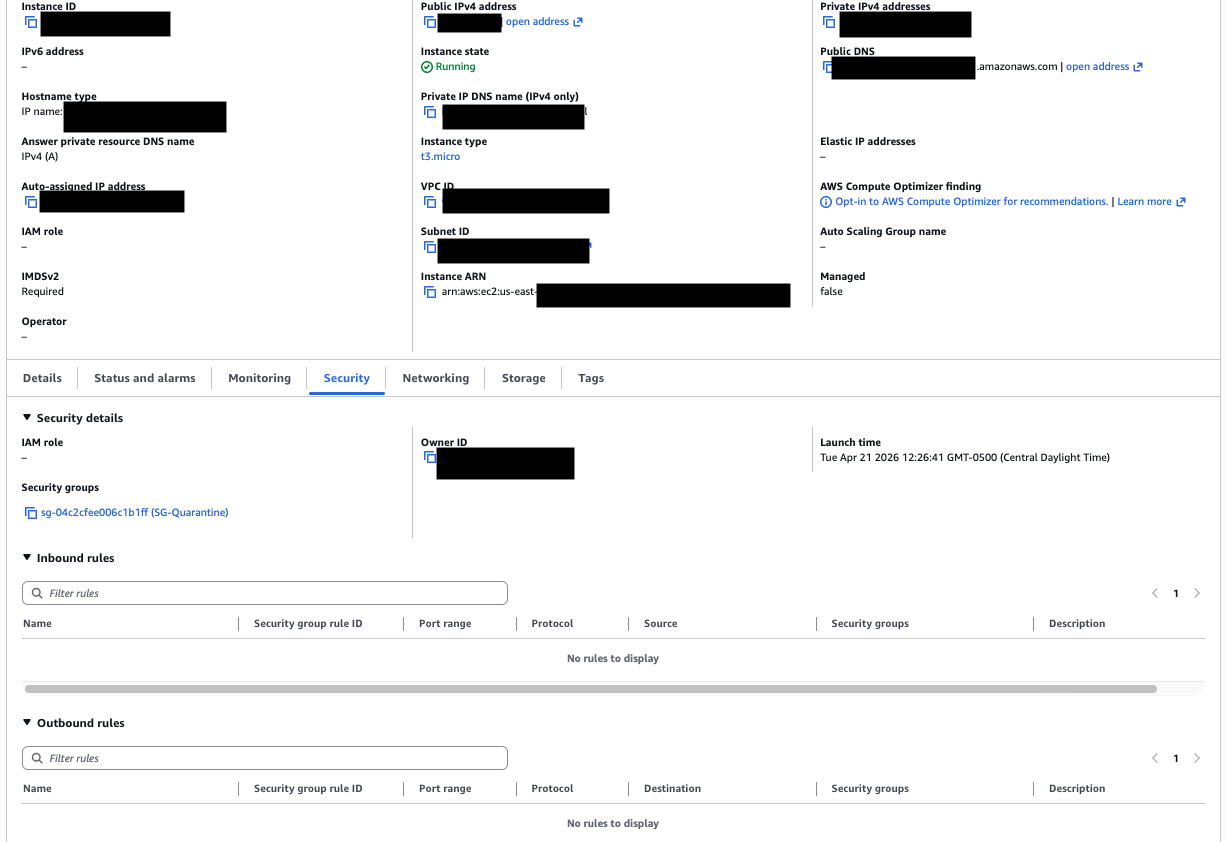Open the Status and alarms tab
This screenshot has width=1226, height=842.
(145, 378)
